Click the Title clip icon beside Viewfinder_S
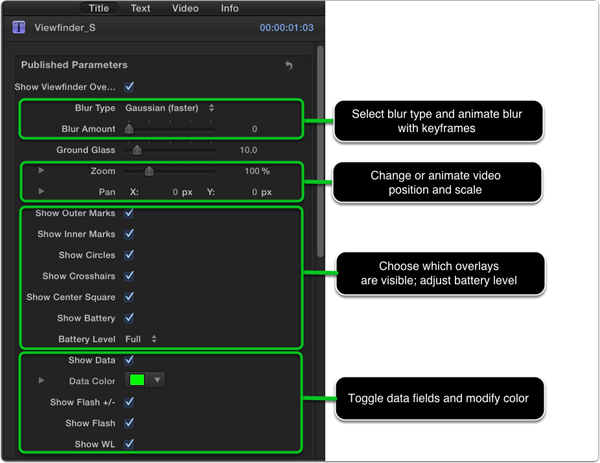Image resolution: width=600 pixels, height=463 pixels. point(18,28)
